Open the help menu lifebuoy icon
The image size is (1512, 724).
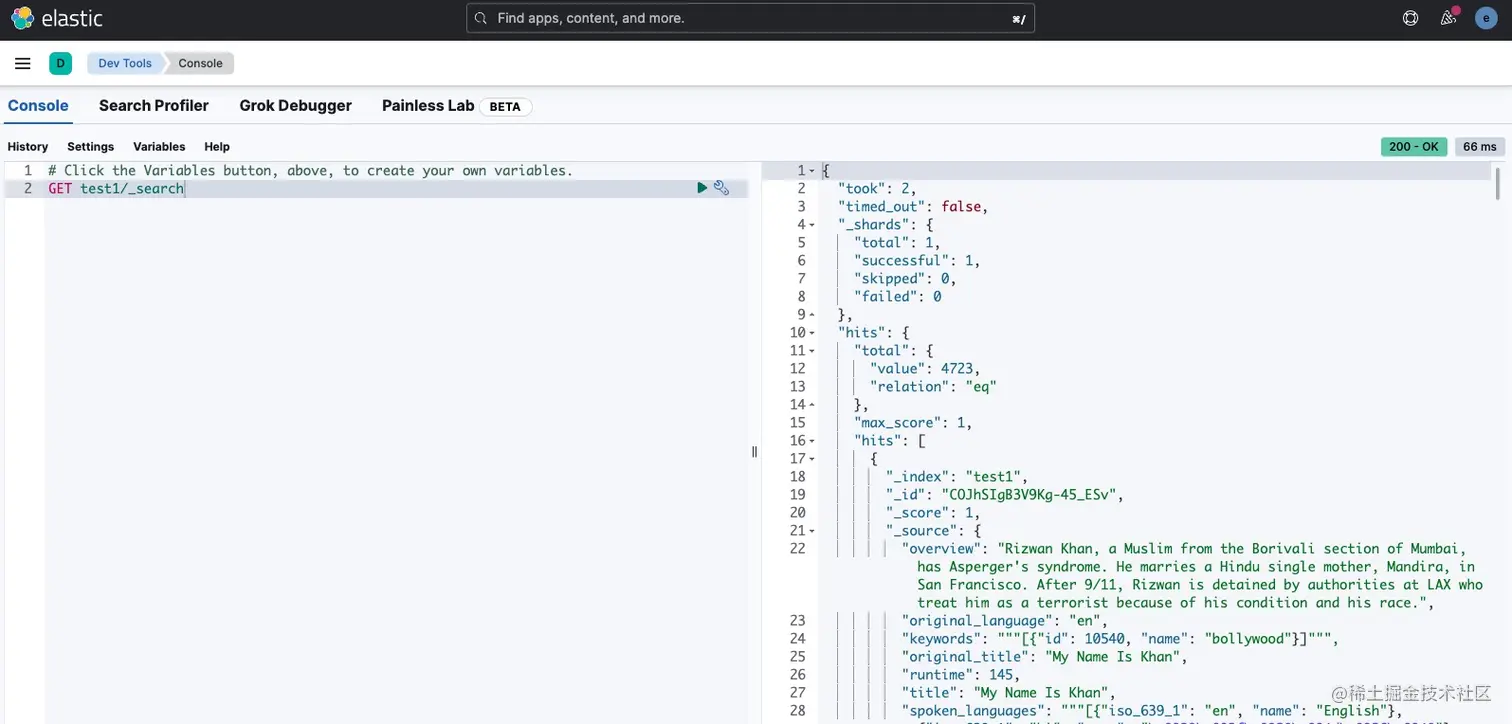pos(1410,18)
